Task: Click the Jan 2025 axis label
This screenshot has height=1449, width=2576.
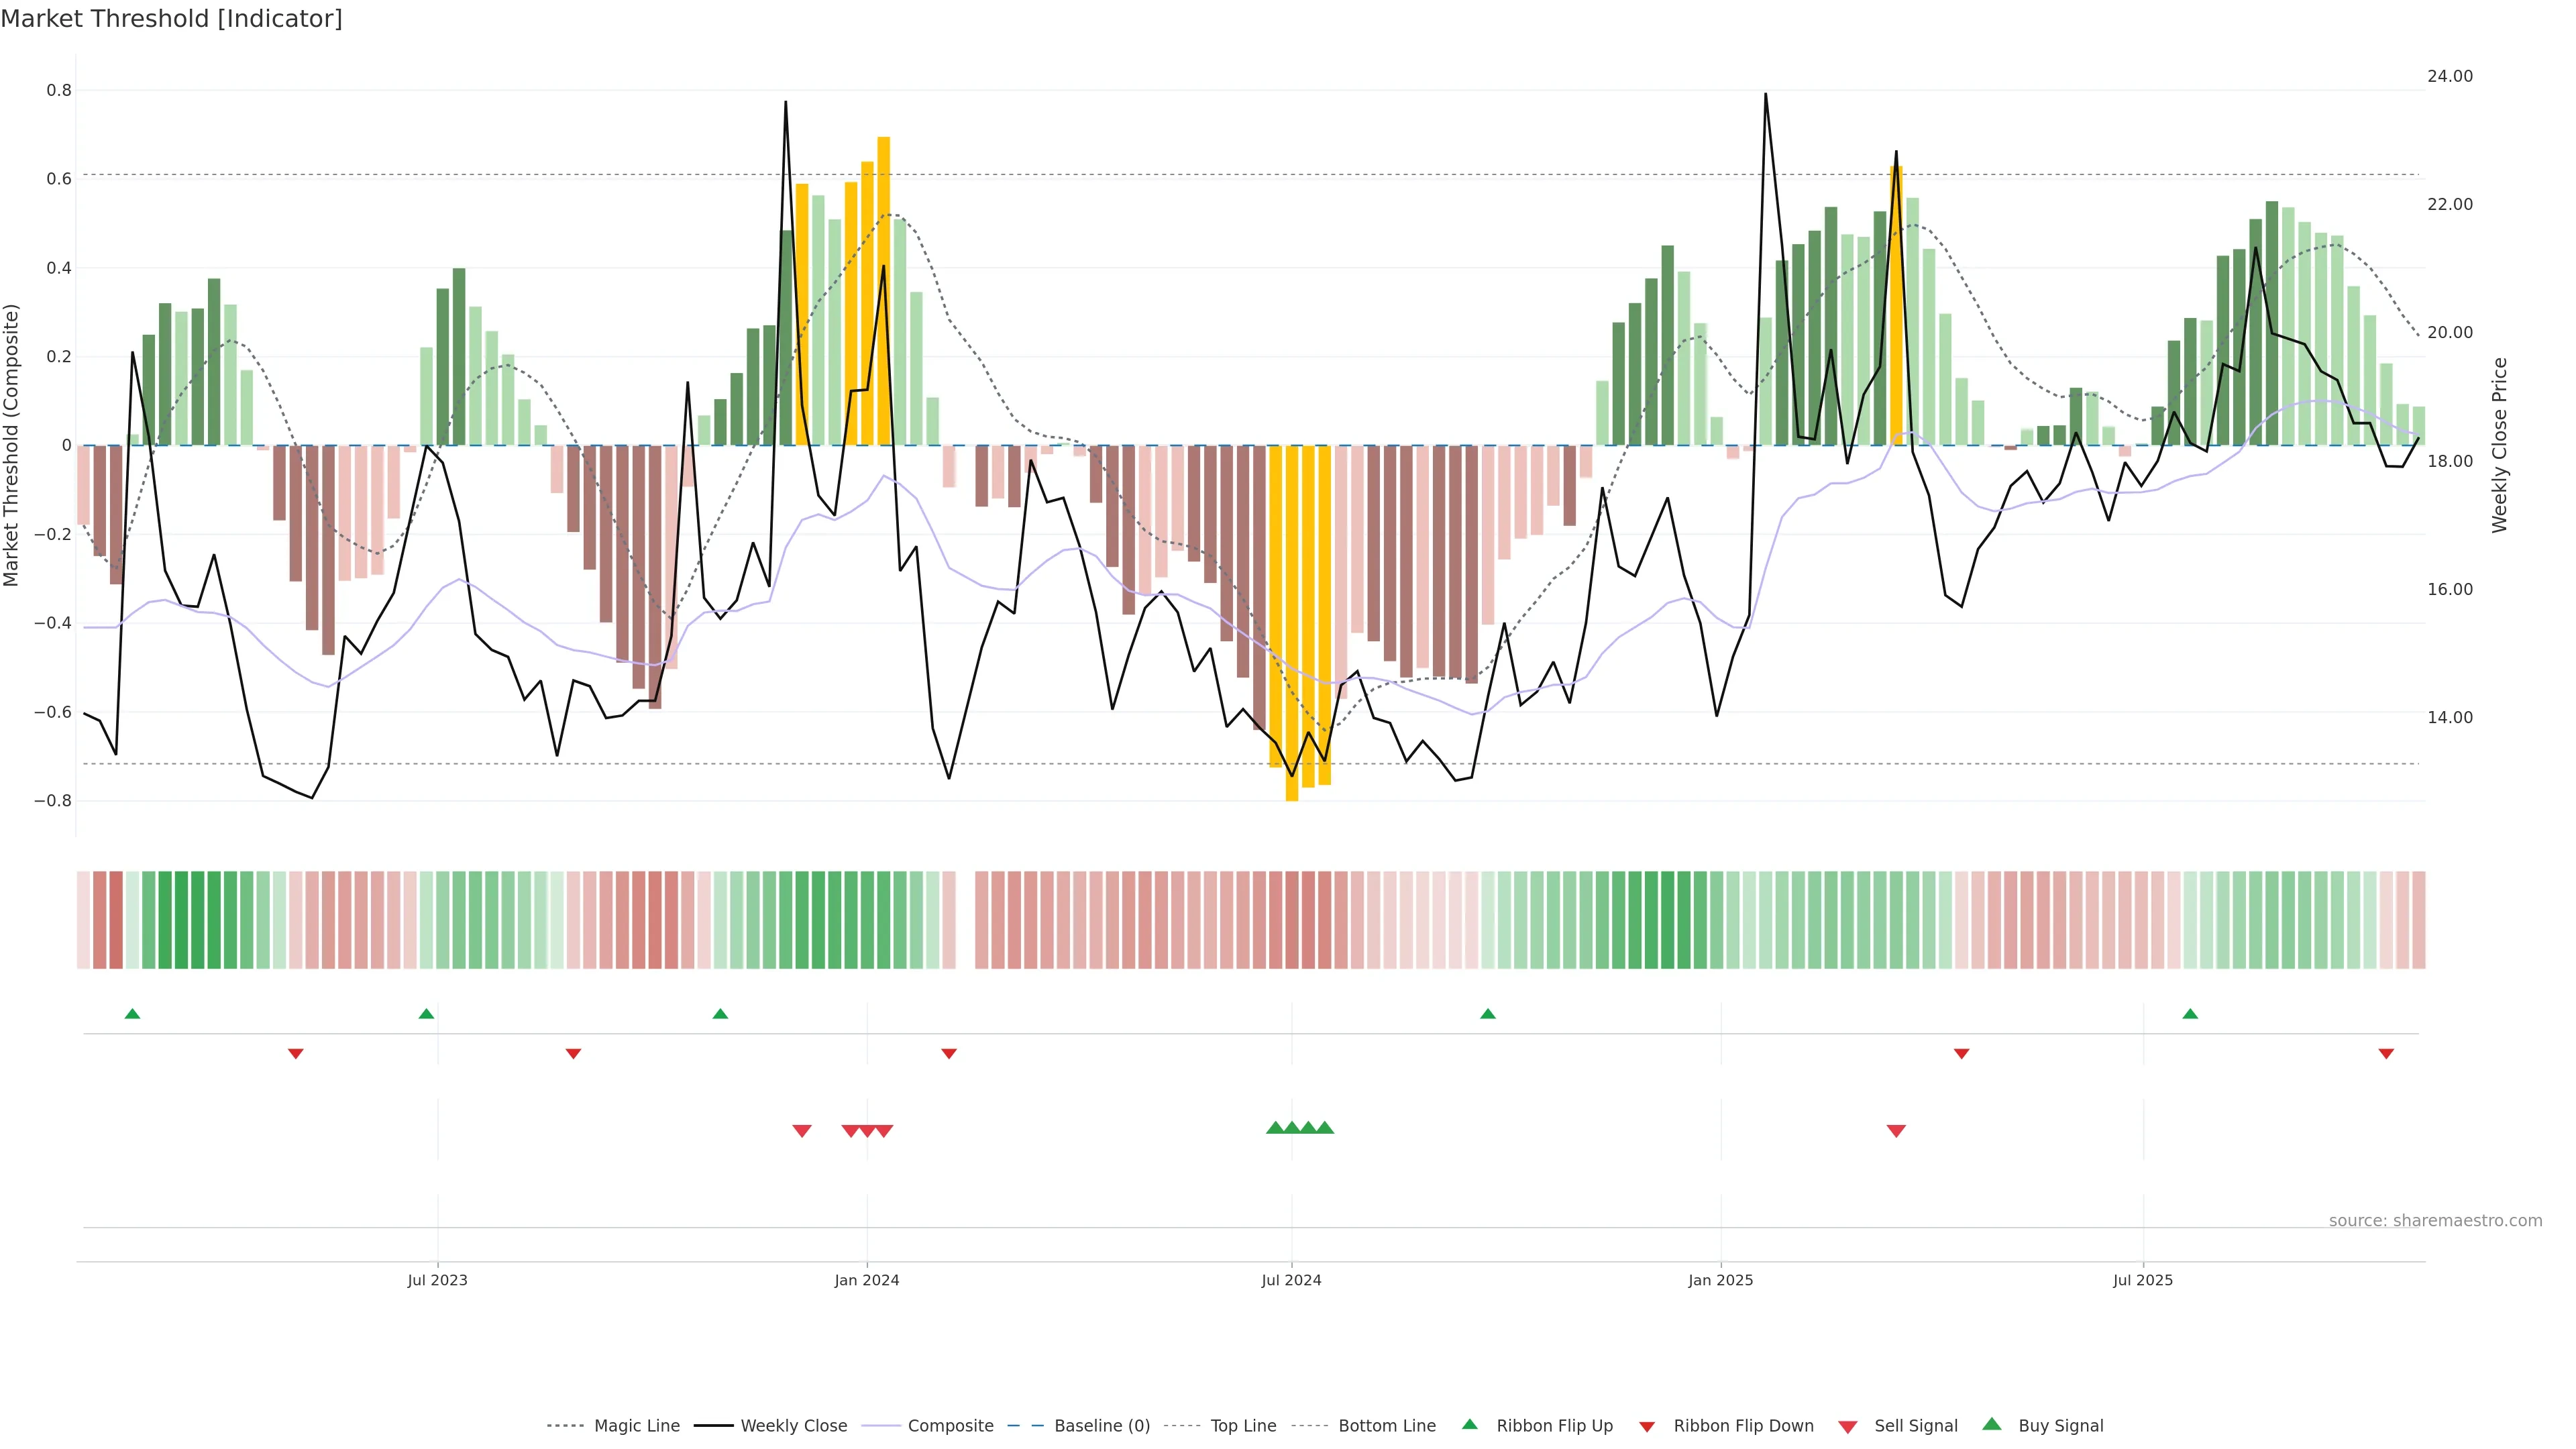Action: pos(1720,1280)
